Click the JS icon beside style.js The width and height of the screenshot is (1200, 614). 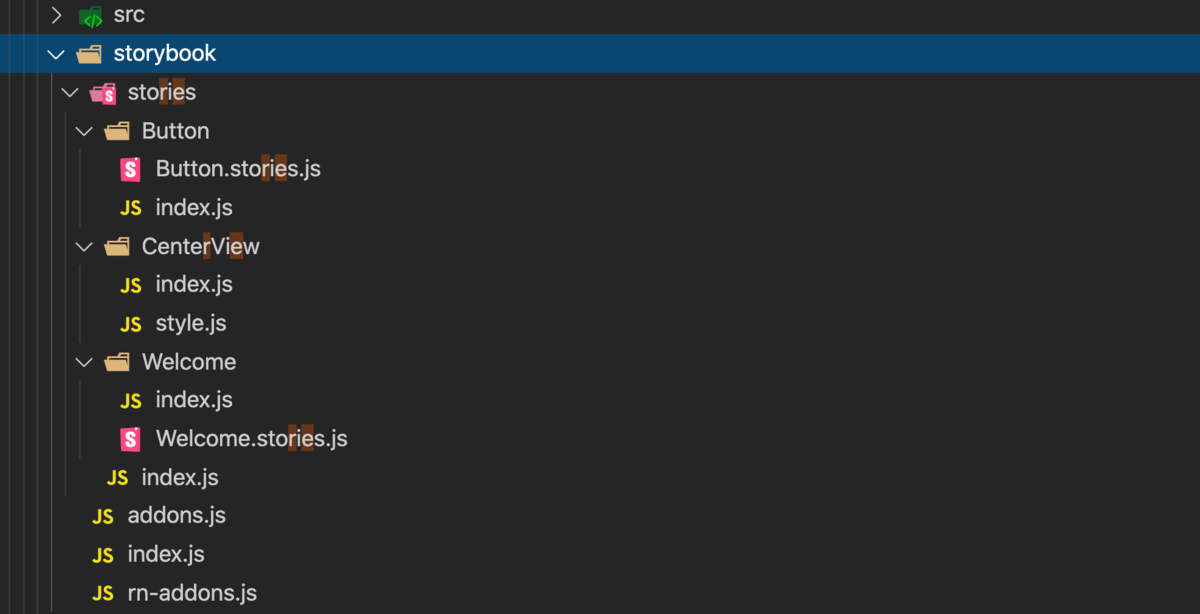(x=130, y=324)
